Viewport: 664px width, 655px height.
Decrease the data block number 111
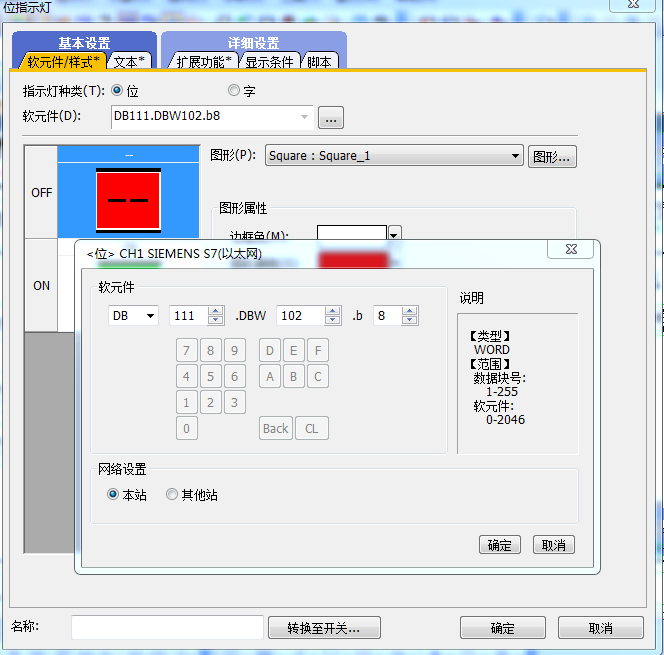216,320
